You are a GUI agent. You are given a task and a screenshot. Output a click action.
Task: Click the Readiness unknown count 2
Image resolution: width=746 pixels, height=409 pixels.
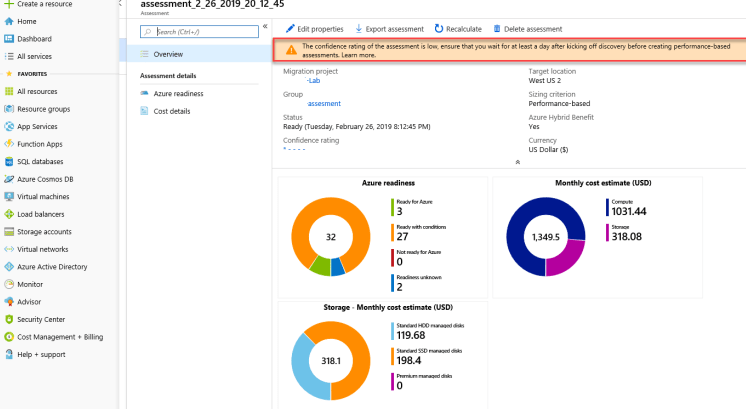[400, 287]
